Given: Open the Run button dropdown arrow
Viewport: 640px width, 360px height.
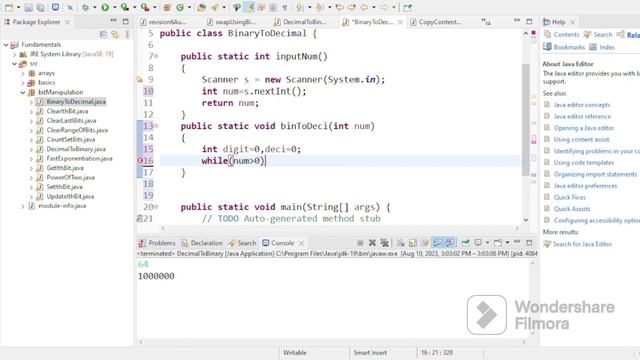Looking at the screenshot, I should (x=114, y=7).
